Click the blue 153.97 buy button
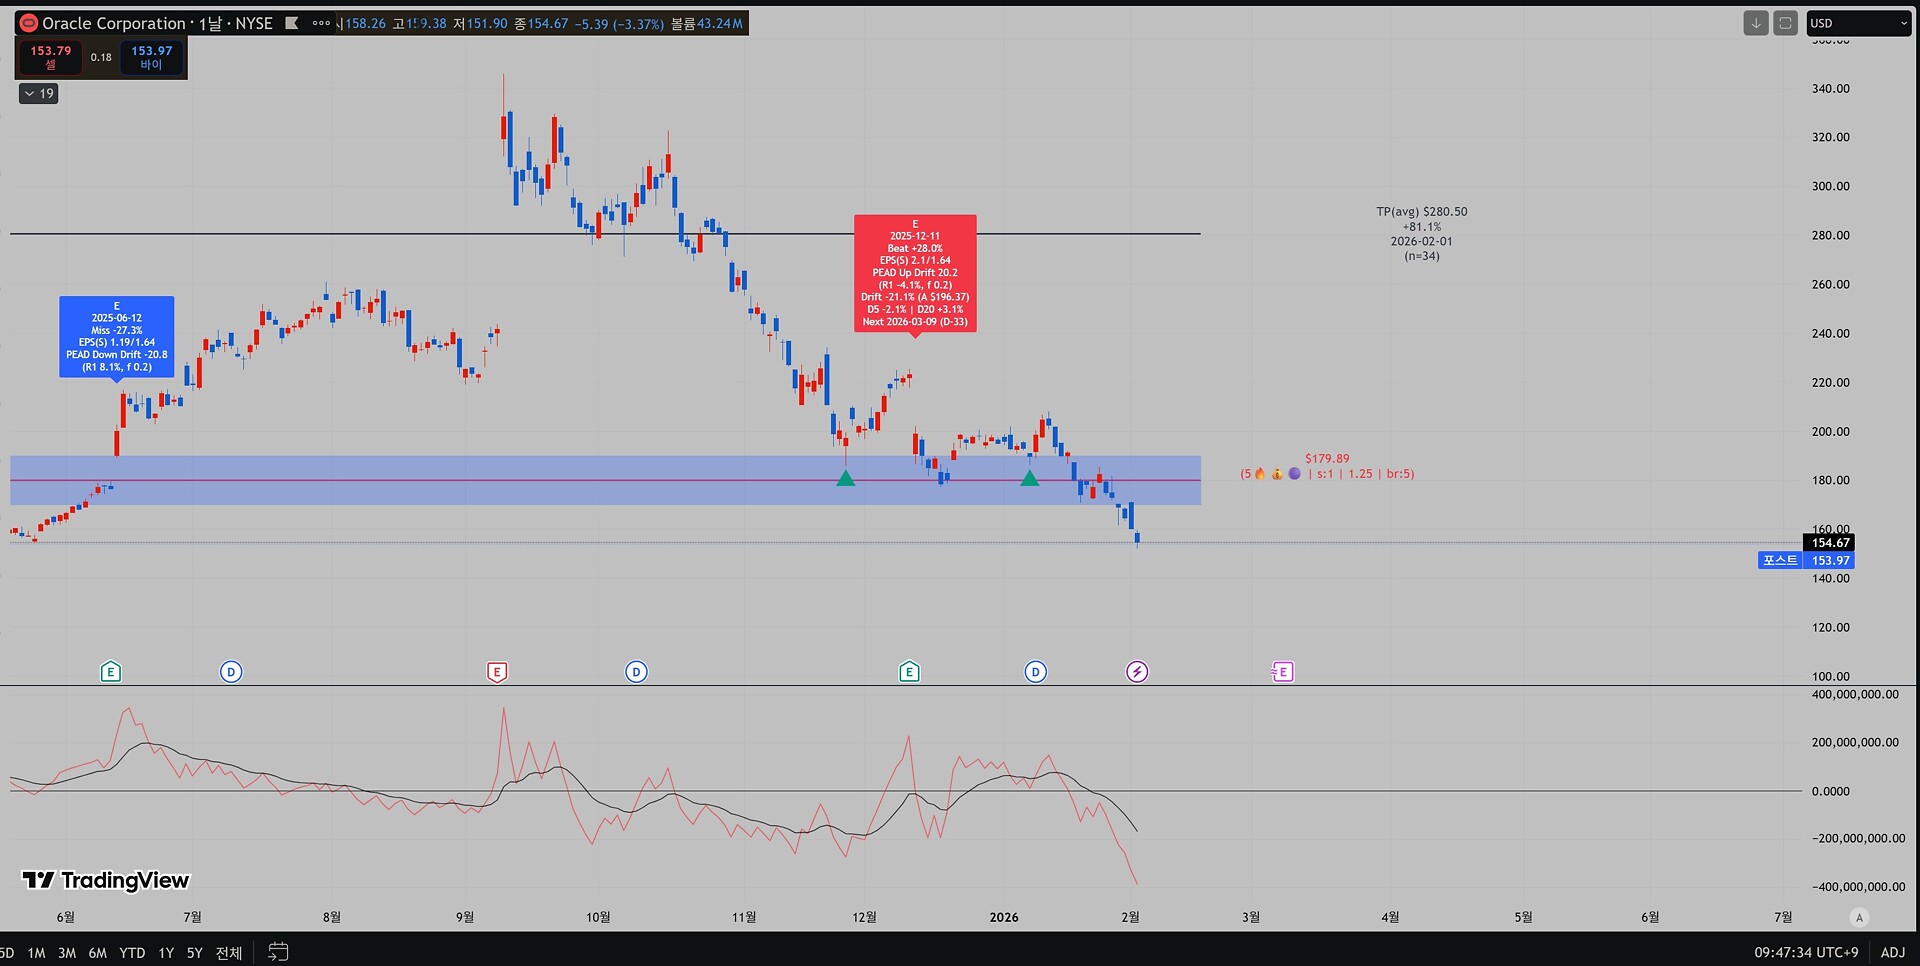 click(x=151, y=57)
